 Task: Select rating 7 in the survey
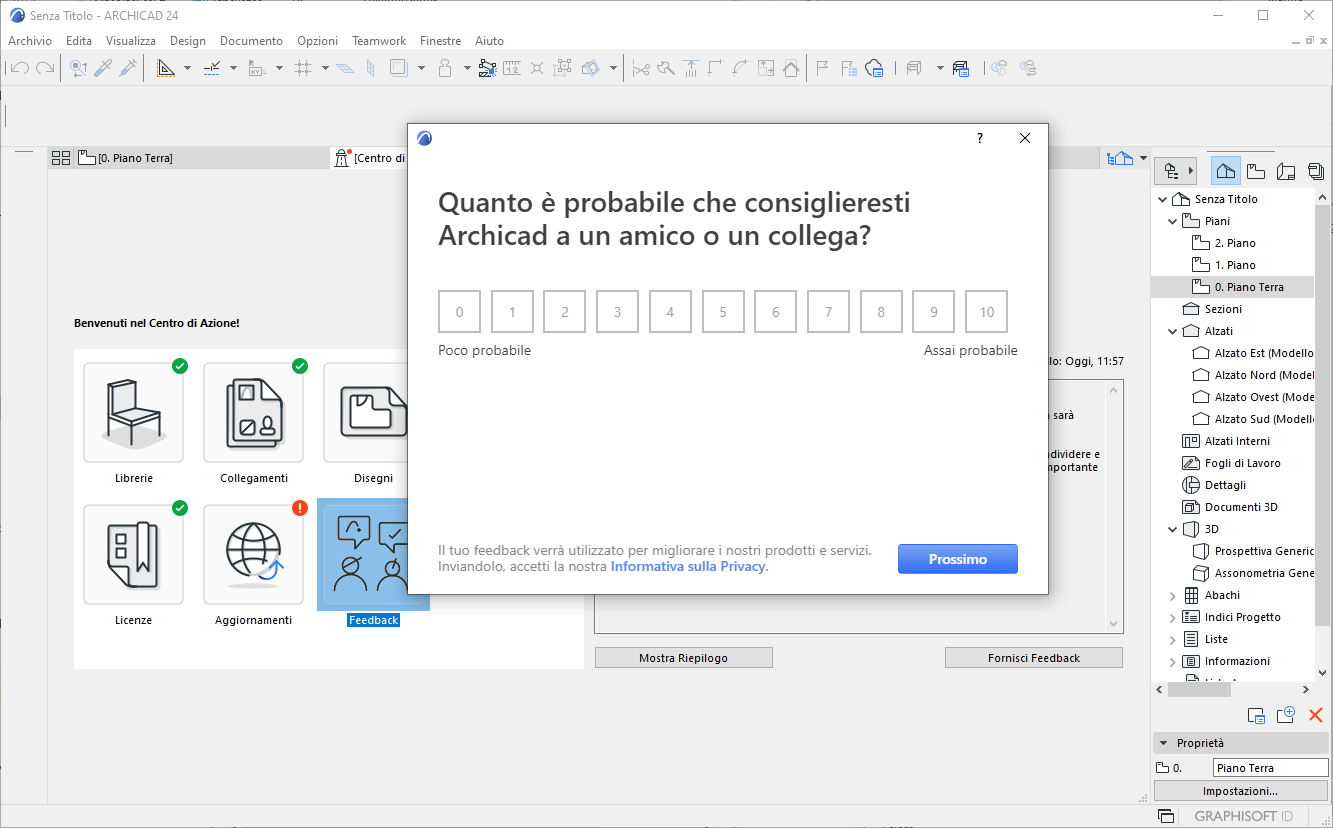pos(828,312)
